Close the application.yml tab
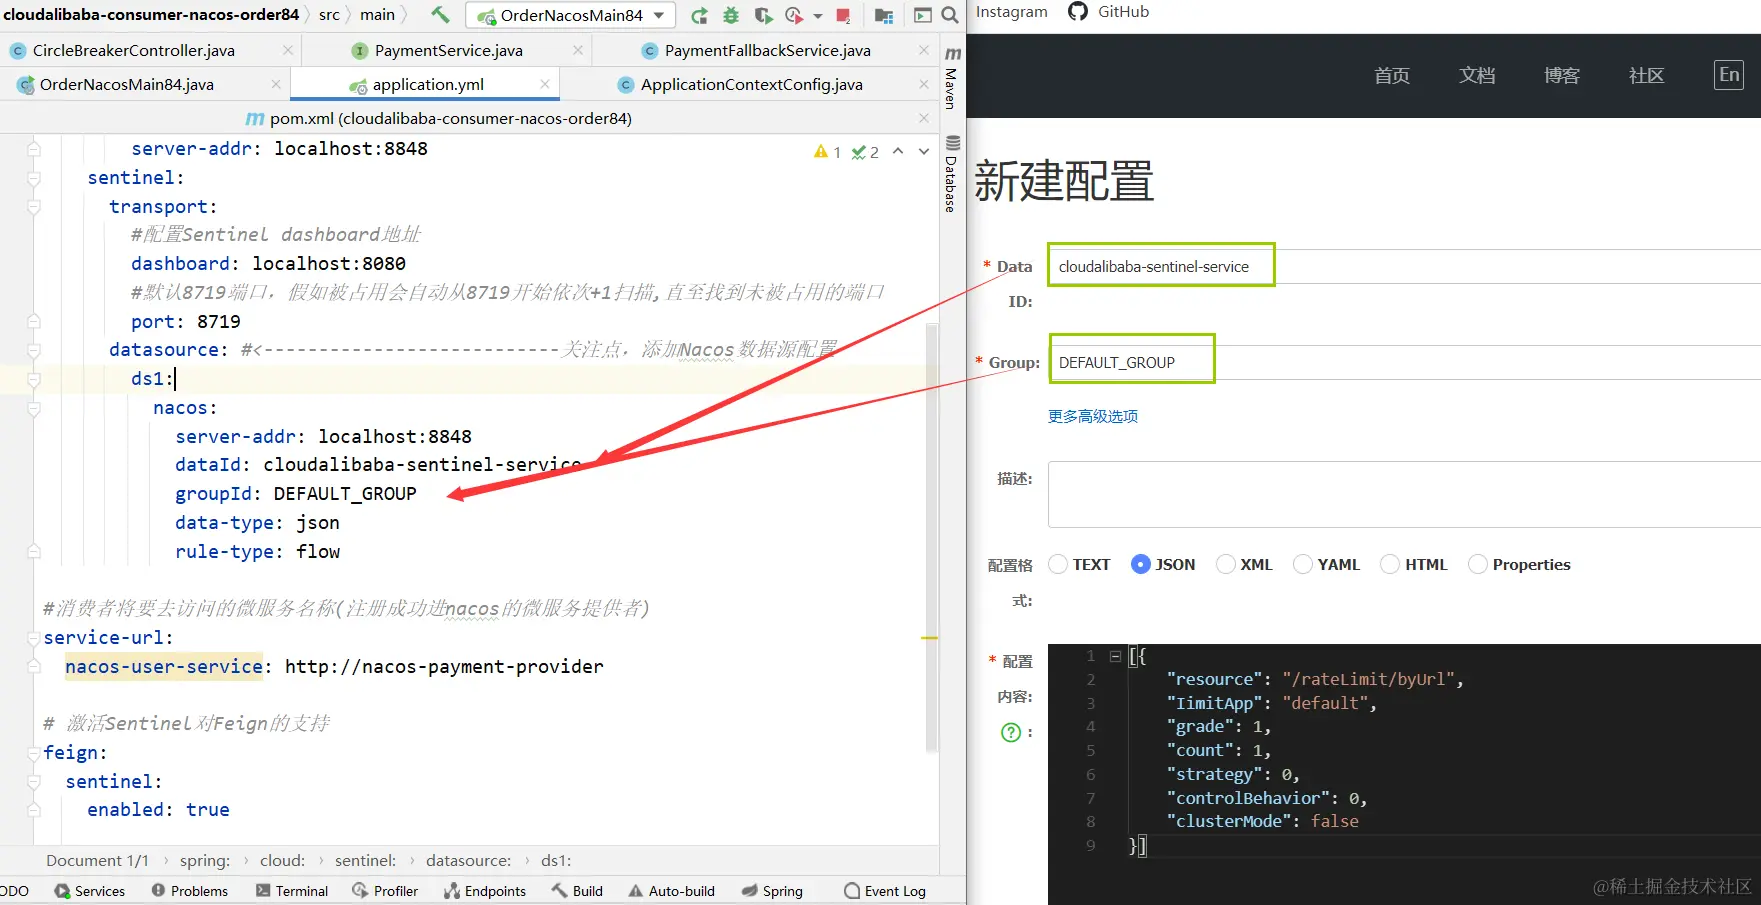 click(545, 84)
